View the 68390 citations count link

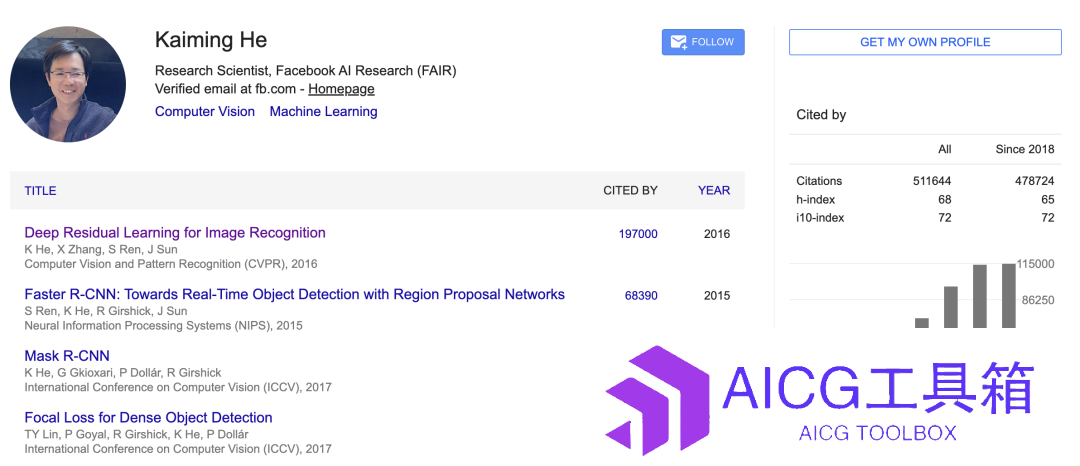click(x=641, y=296)
